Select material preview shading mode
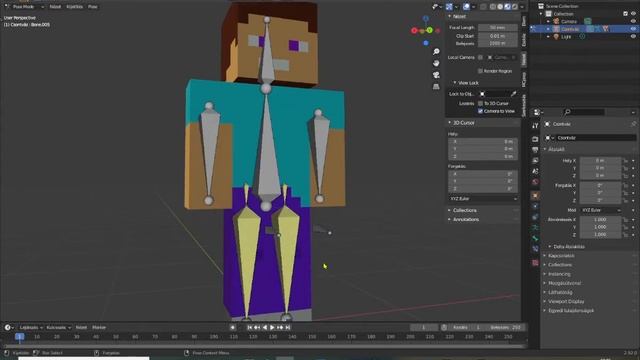Viewport: 640px width, 360px height. tap(507, 7)
